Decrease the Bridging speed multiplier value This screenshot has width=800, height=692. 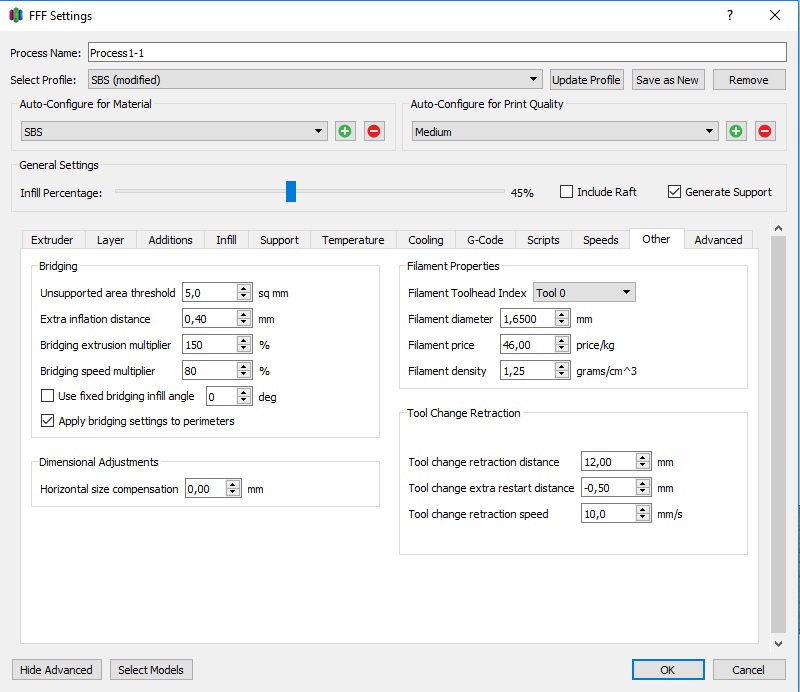point(244,376)
